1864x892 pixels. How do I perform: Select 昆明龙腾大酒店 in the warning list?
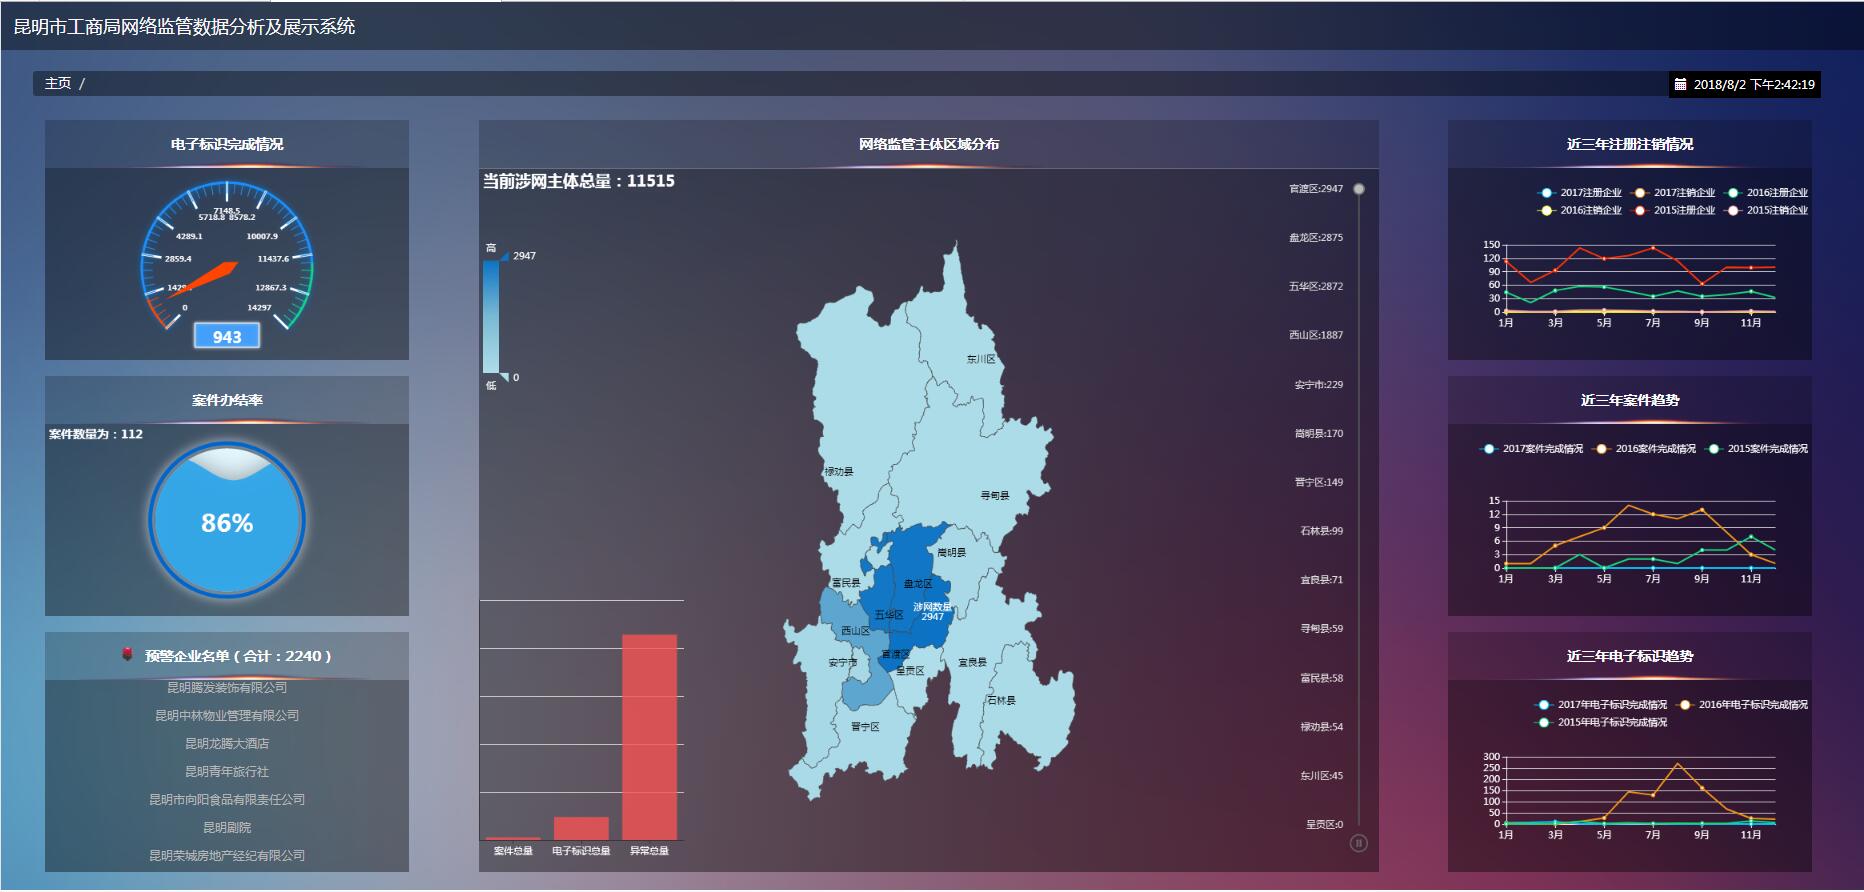[227, 744]
